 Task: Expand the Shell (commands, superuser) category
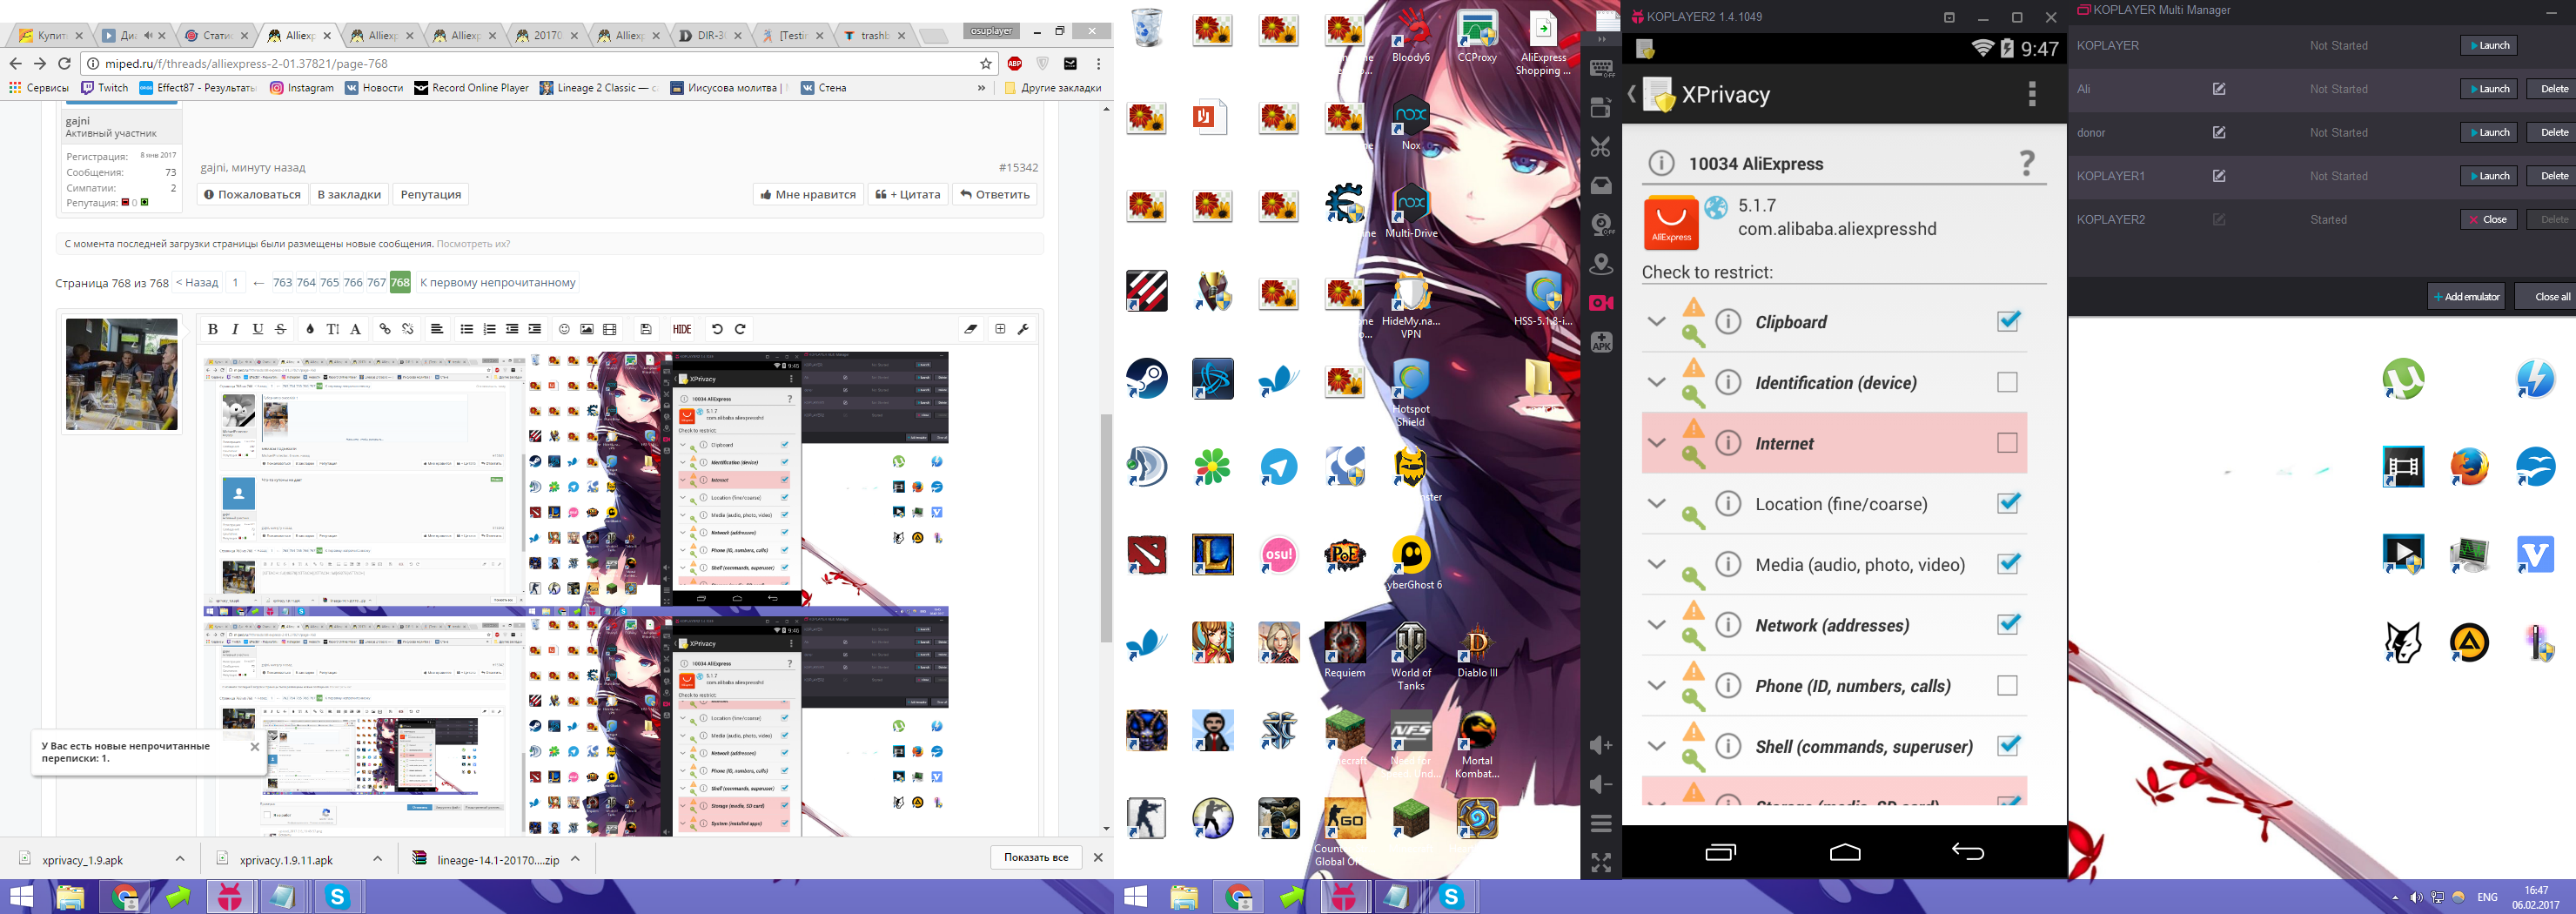[x=1657, y=747]
